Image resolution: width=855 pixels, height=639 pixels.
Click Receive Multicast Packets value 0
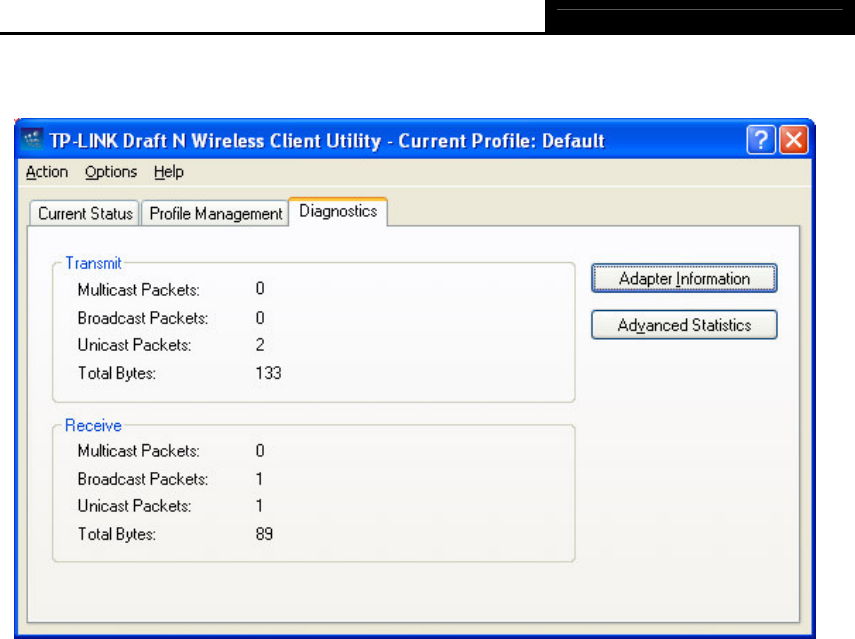point(260,450)
